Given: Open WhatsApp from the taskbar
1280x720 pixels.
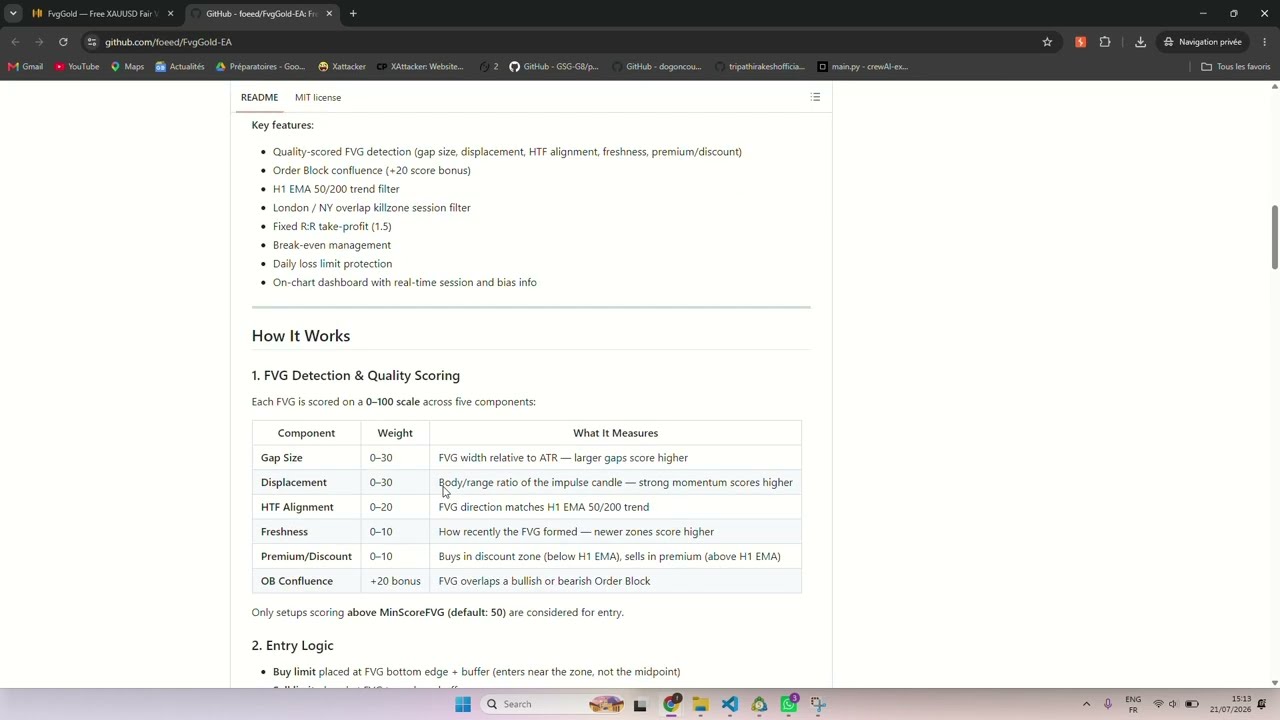Looking at the screenshot, I should pos(789,704).
